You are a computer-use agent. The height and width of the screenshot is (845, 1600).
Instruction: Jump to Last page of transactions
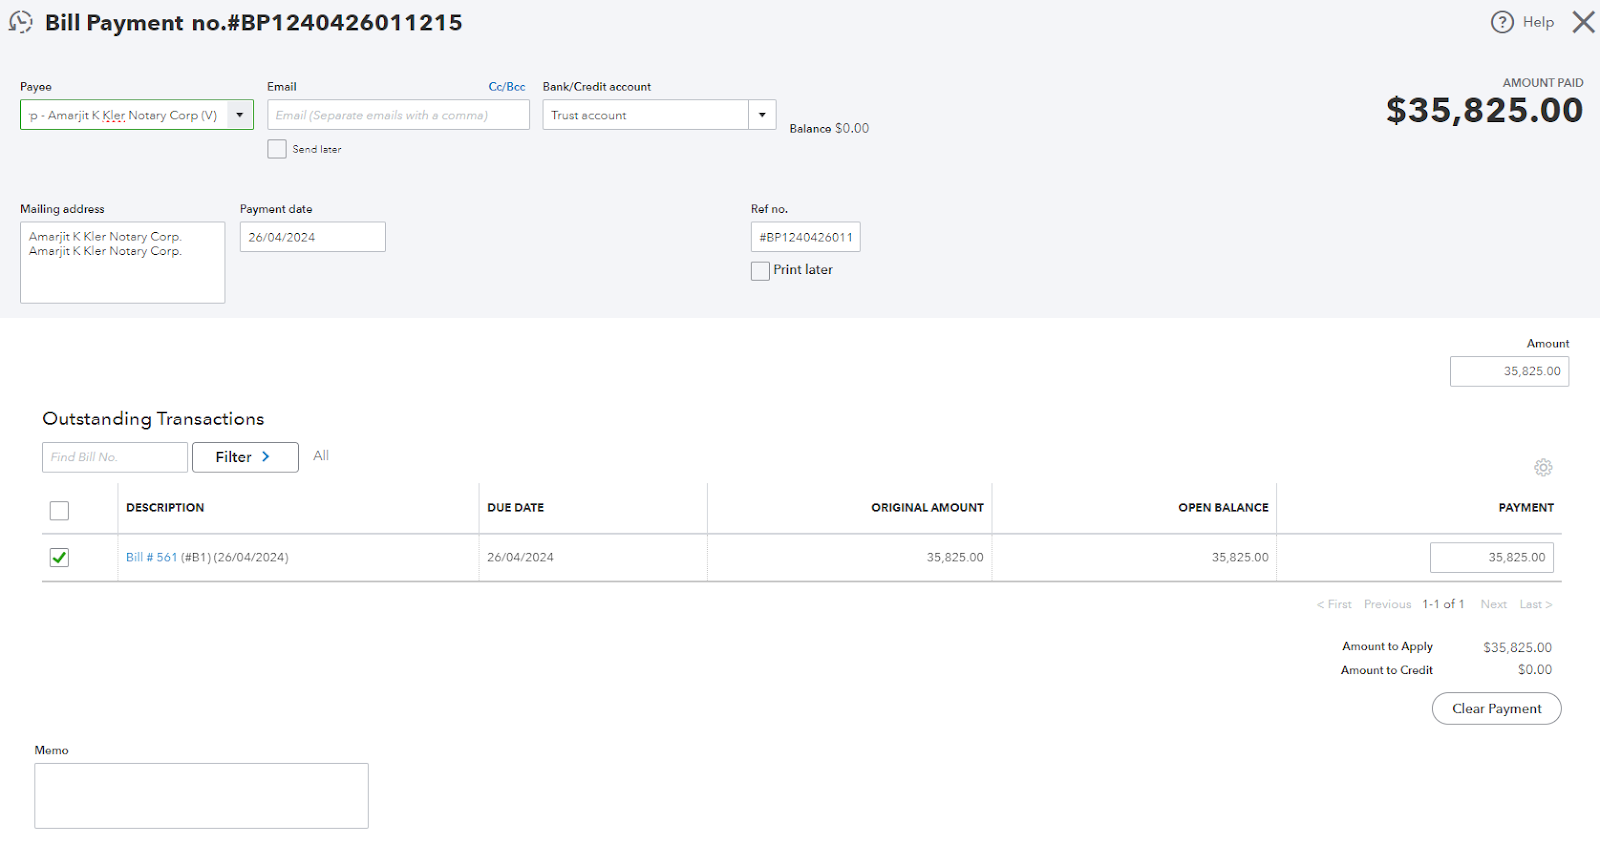click(x=1536, y=604)
